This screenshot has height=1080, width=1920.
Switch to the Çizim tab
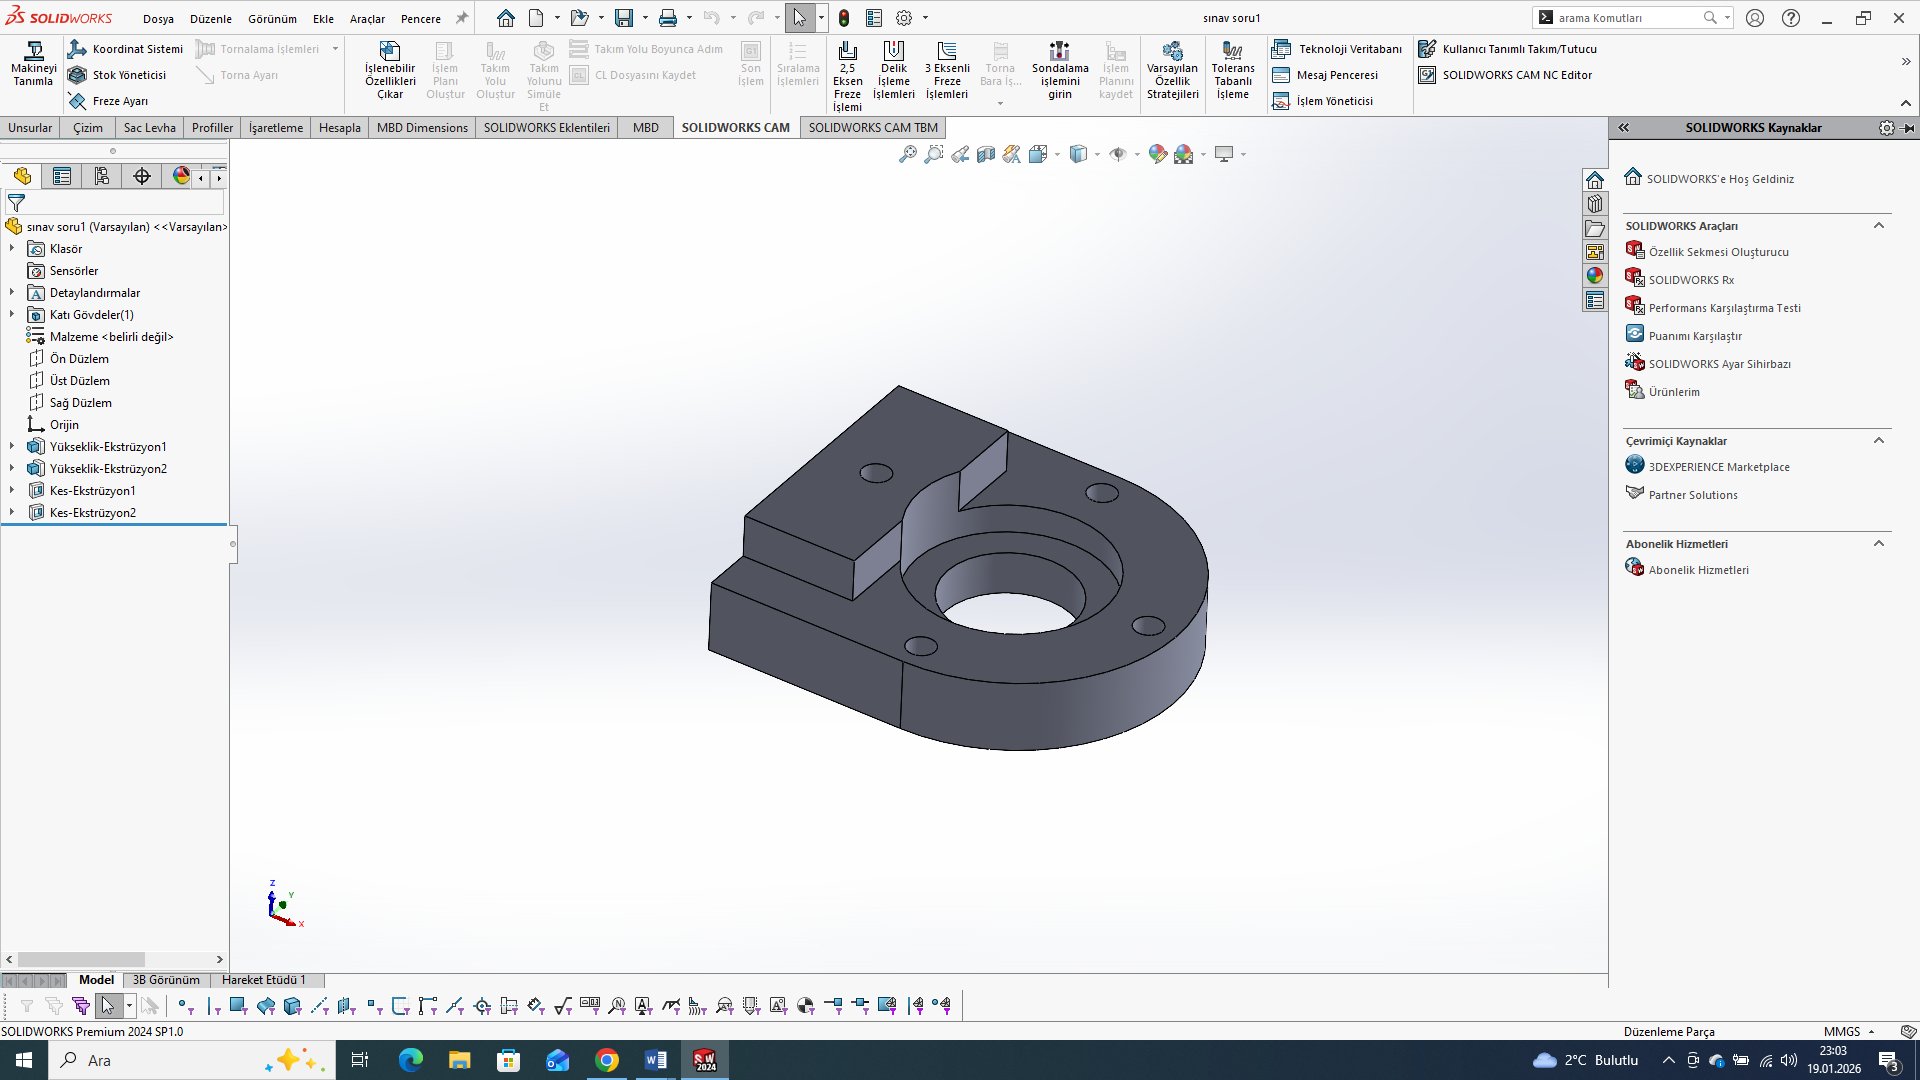pyautogui.click(x=87, y=128)
